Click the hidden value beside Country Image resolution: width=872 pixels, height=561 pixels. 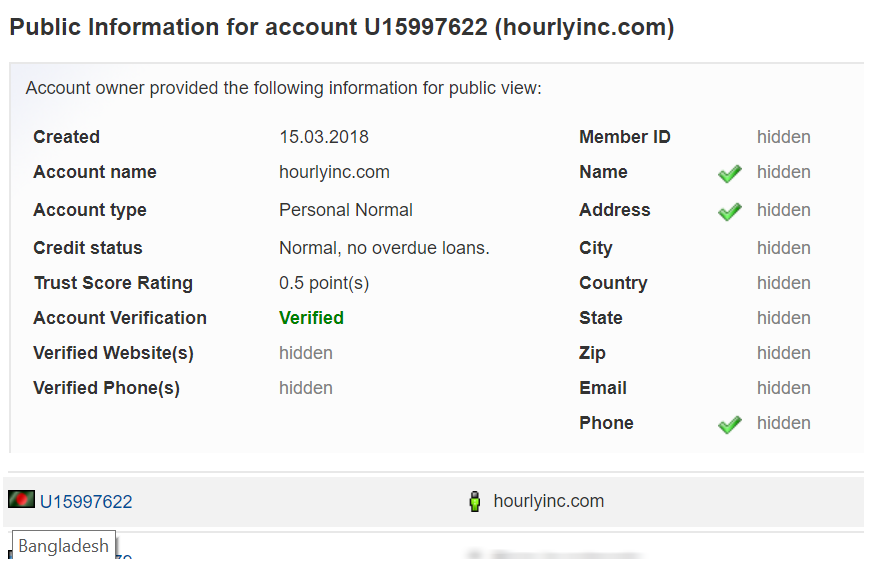[x=783, y=283]
